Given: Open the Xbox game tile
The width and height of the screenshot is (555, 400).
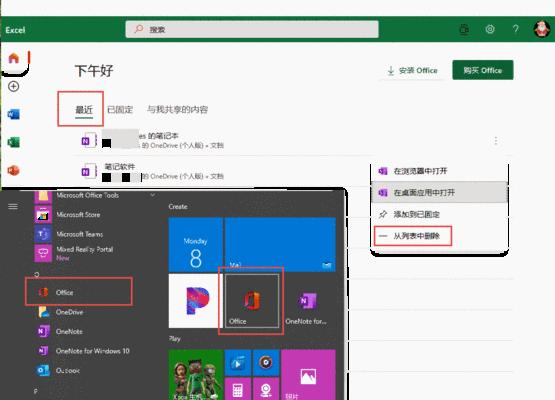Looking at the screenshot, I should point(196,375).
